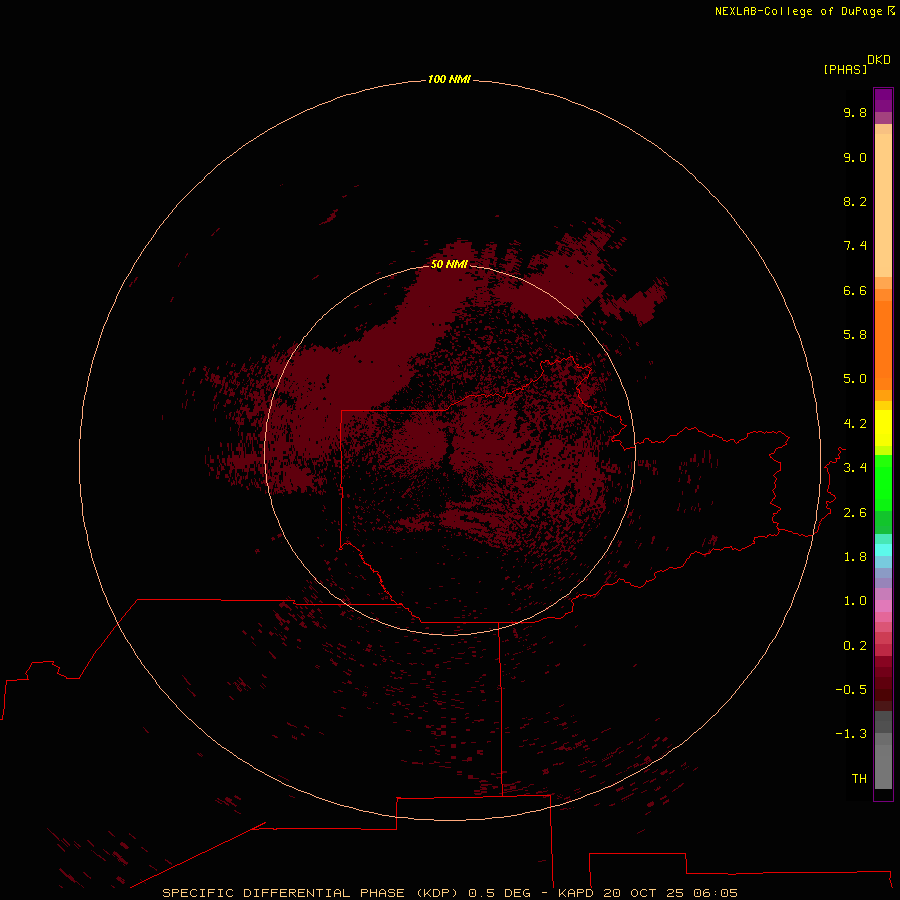Pick the pink color bar segment
900x900 pixels.
pyautogui.click(x=883, y=606)
